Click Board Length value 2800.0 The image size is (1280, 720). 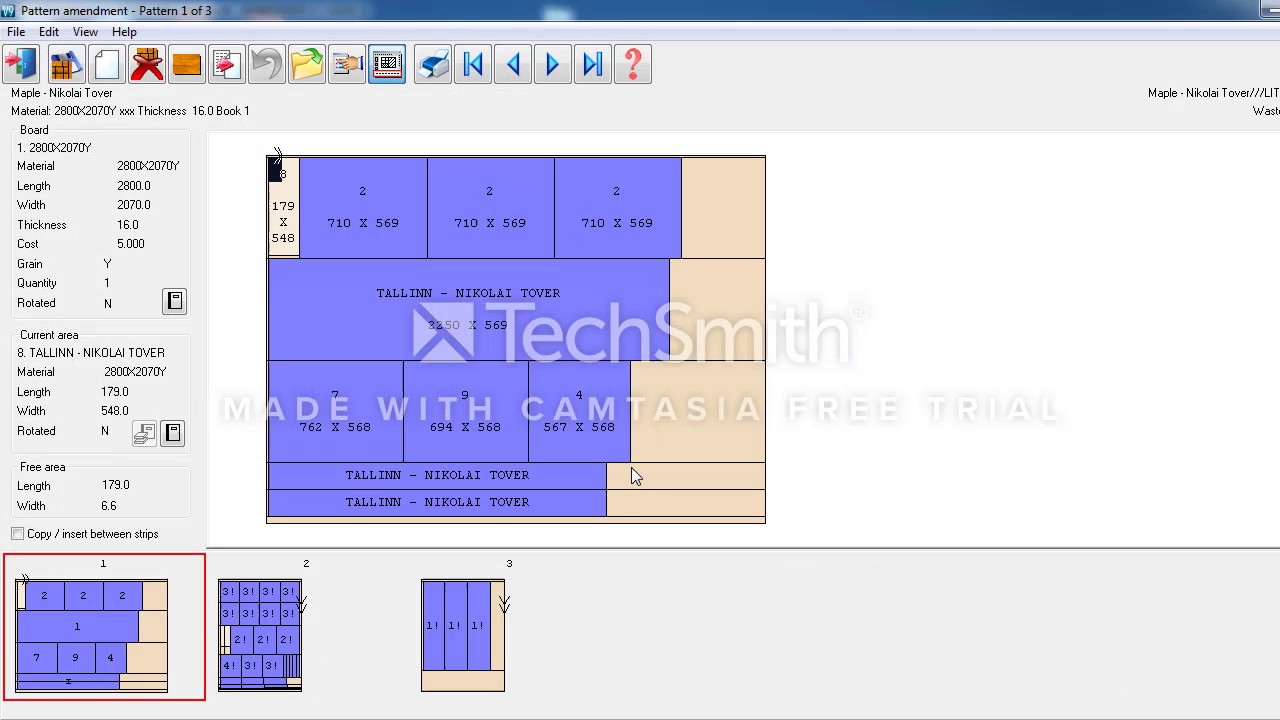[133, 186]
